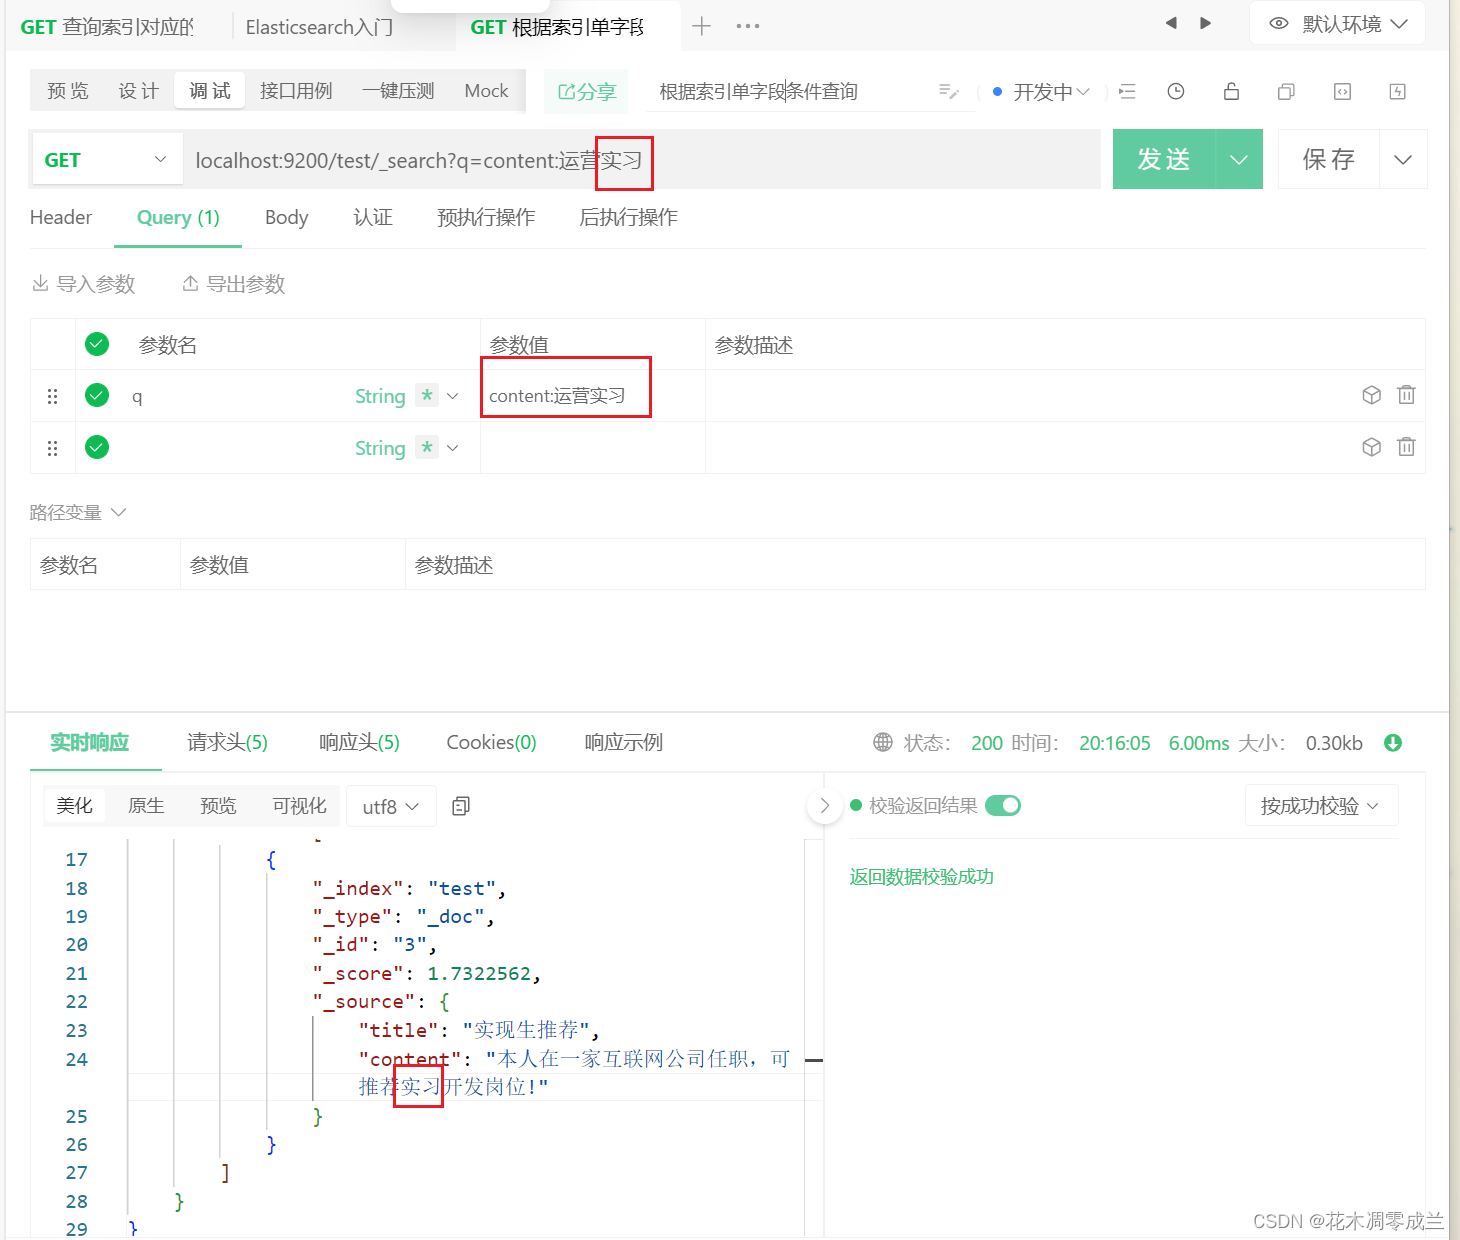Switch to the 请求头(5) tab
Viewport: 1460px width, 1240px height.
227,742
